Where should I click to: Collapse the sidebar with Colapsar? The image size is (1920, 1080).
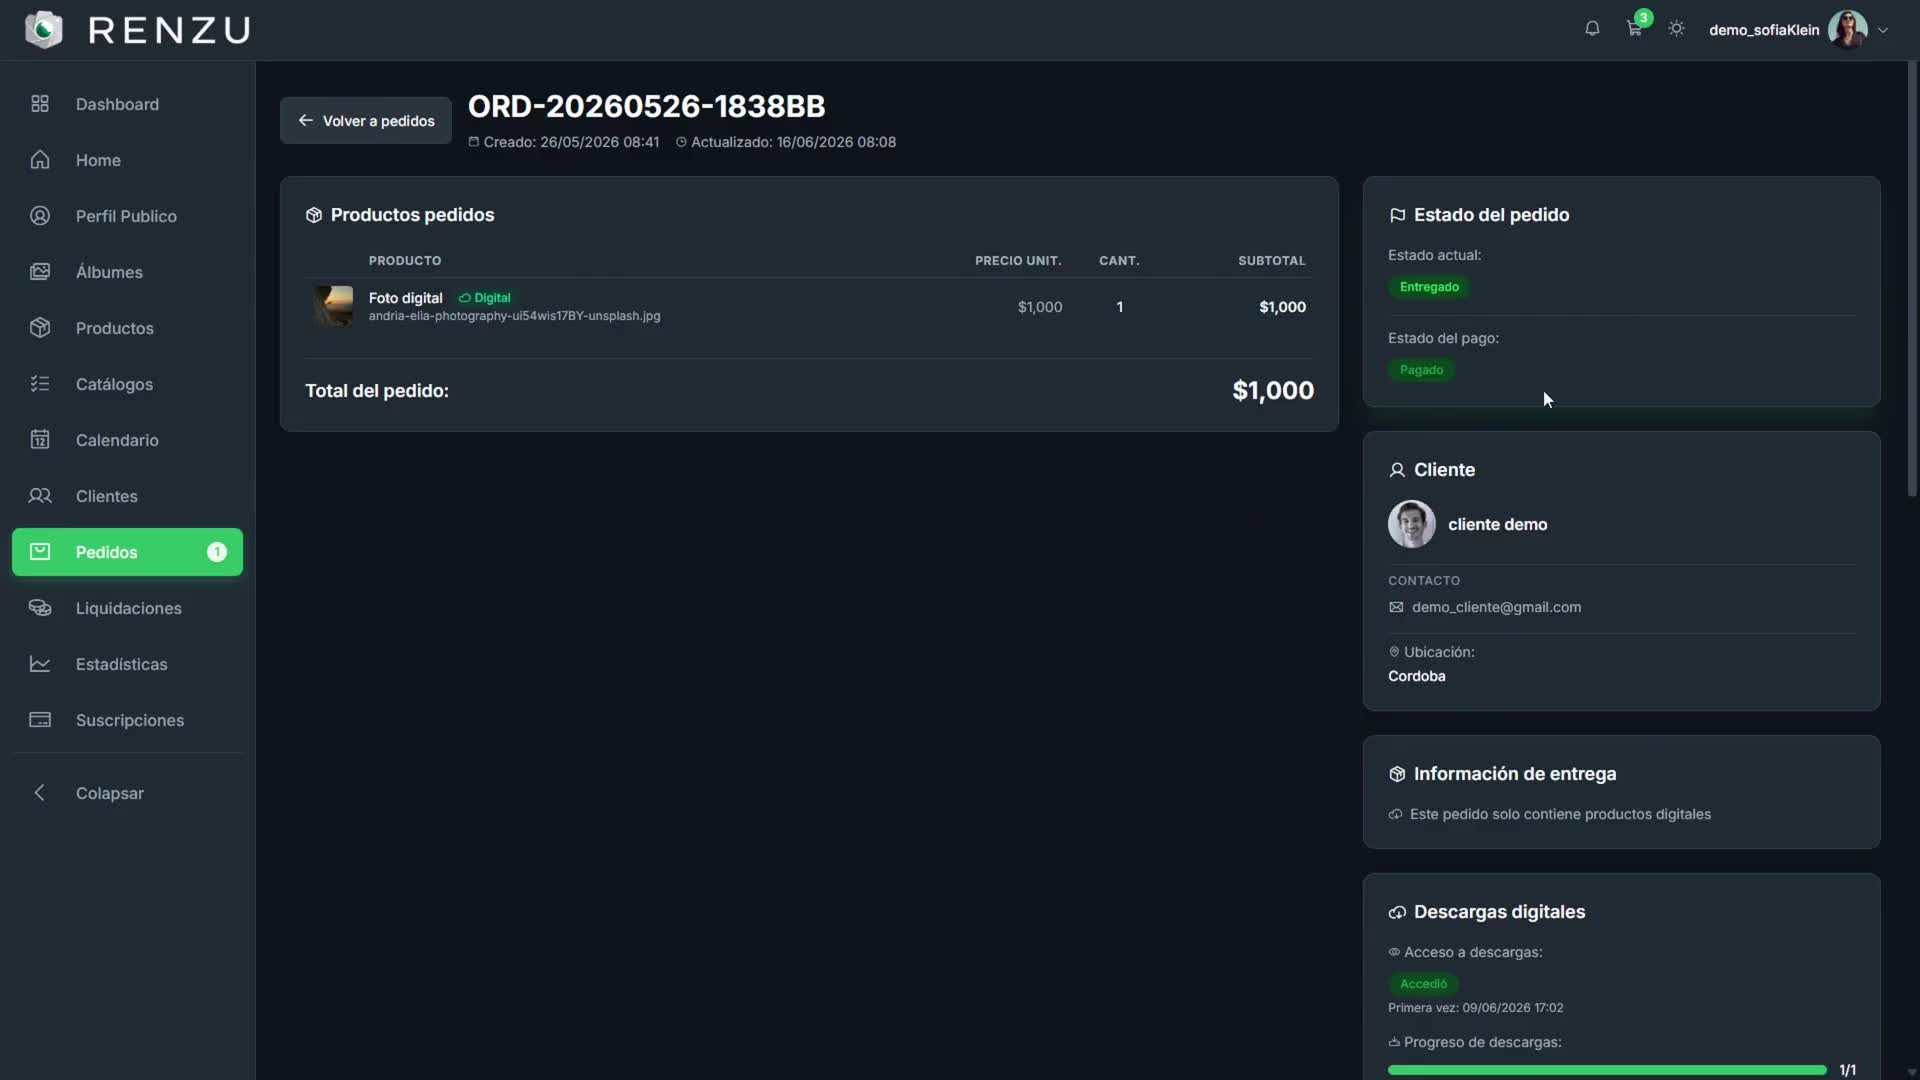click(127, 793)
